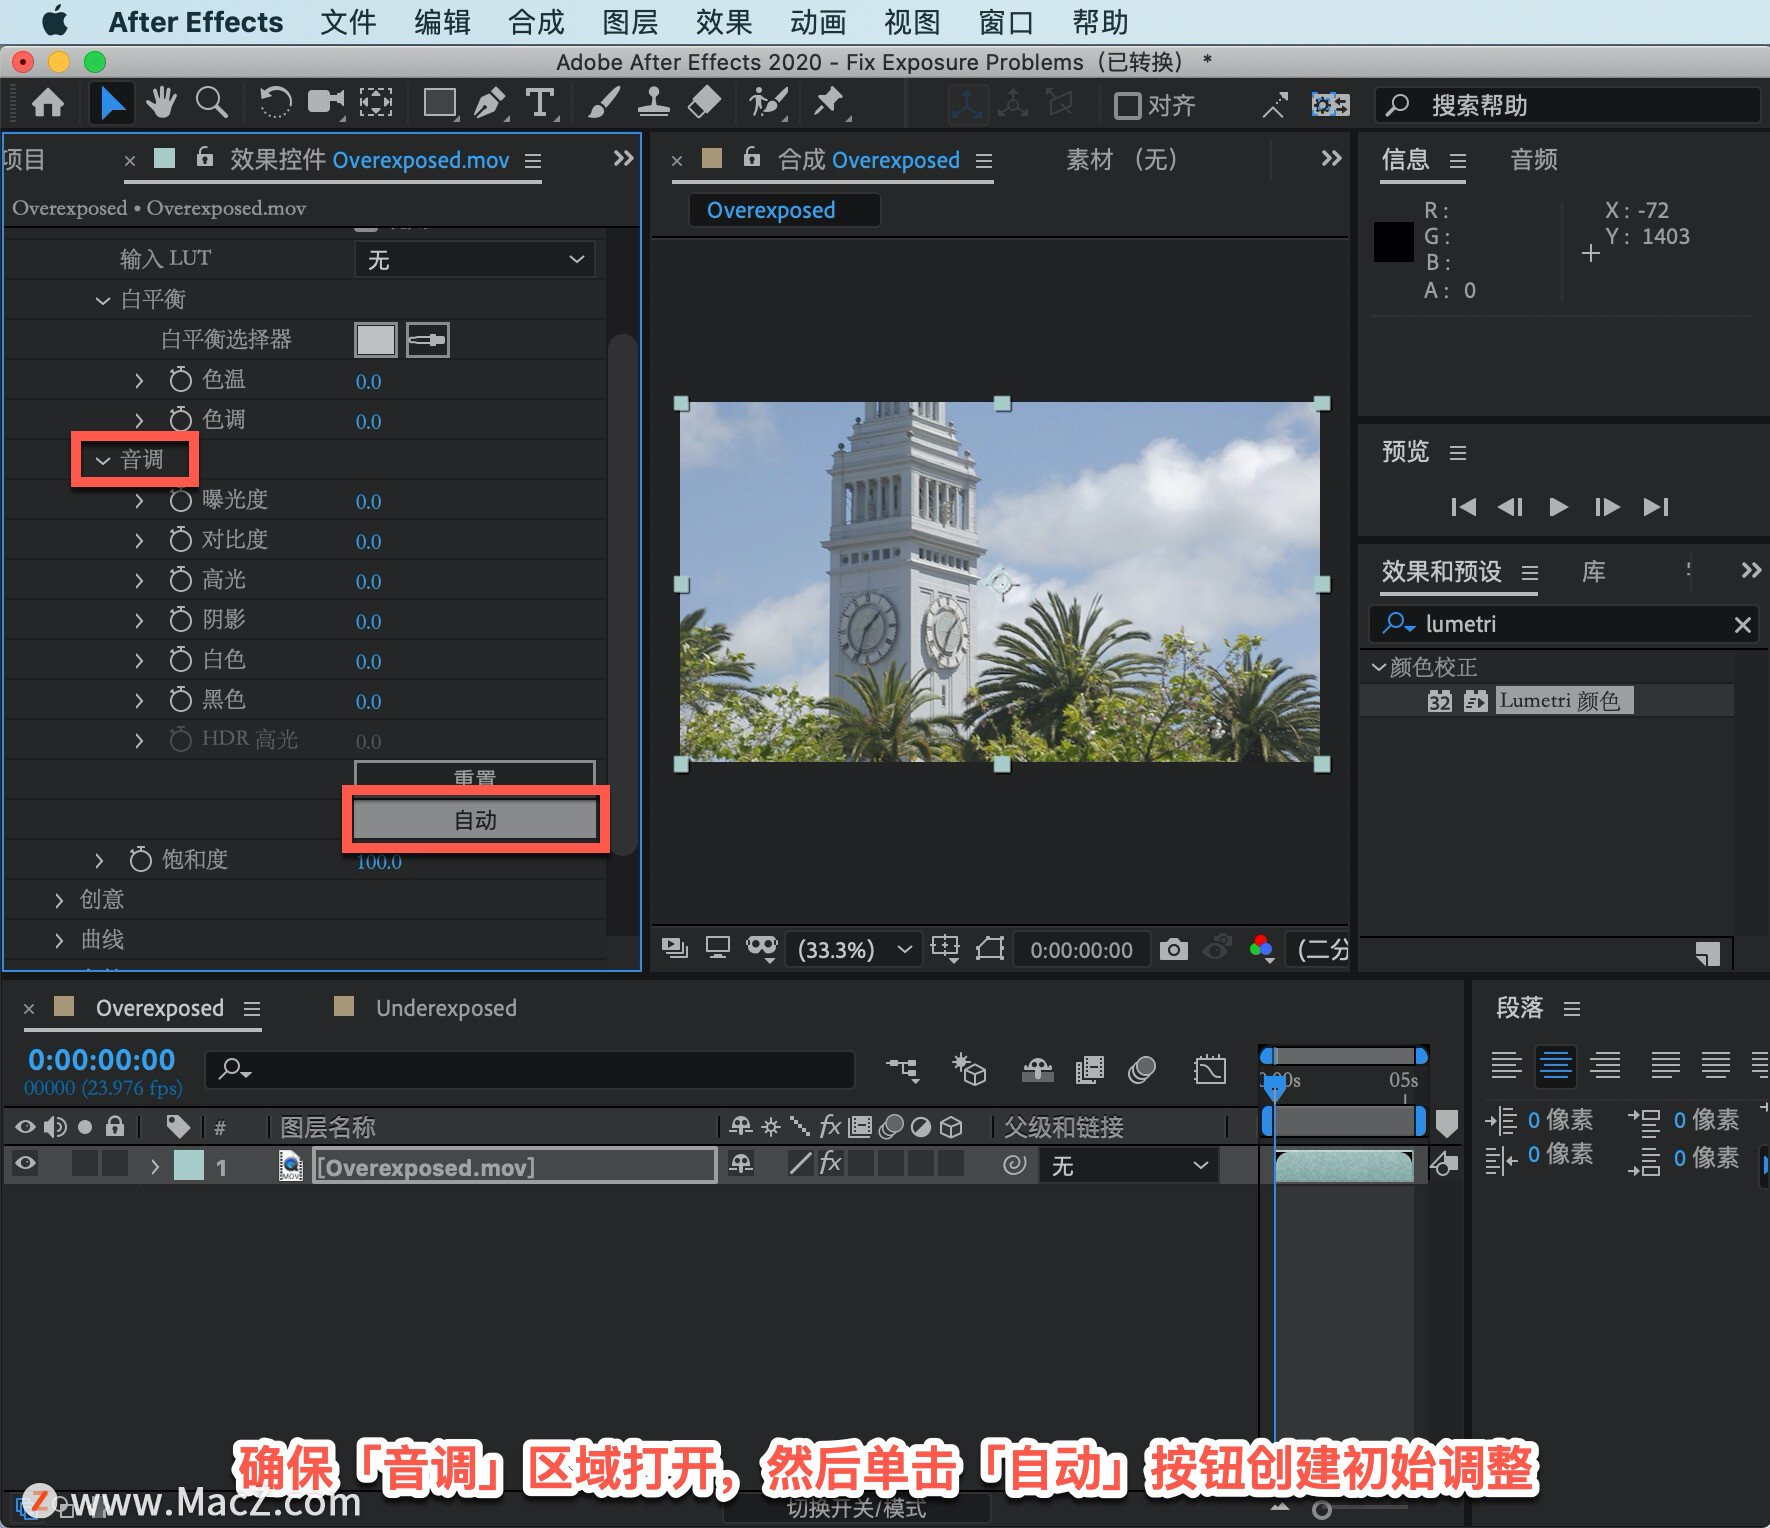Take a snapshot with camera icon
This screenshot has width=1770, height=1528.
pyautogui.click(x=1174, y=949)
